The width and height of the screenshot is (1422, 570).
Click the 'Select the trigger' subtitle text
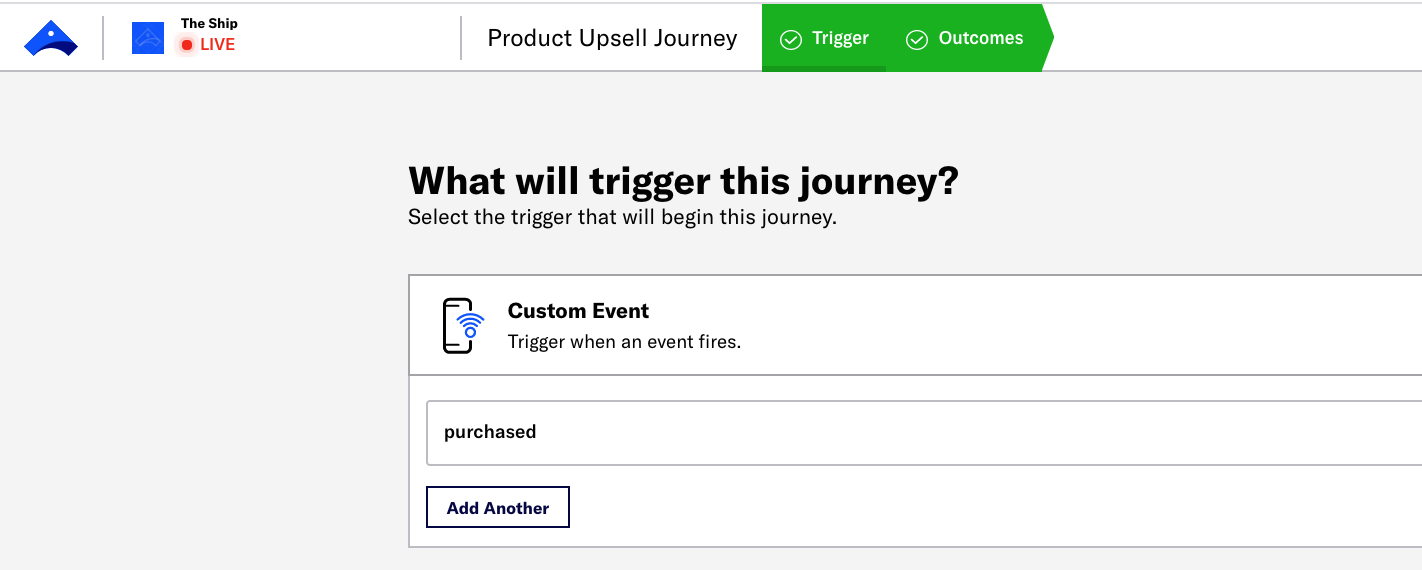coord(621,217)
